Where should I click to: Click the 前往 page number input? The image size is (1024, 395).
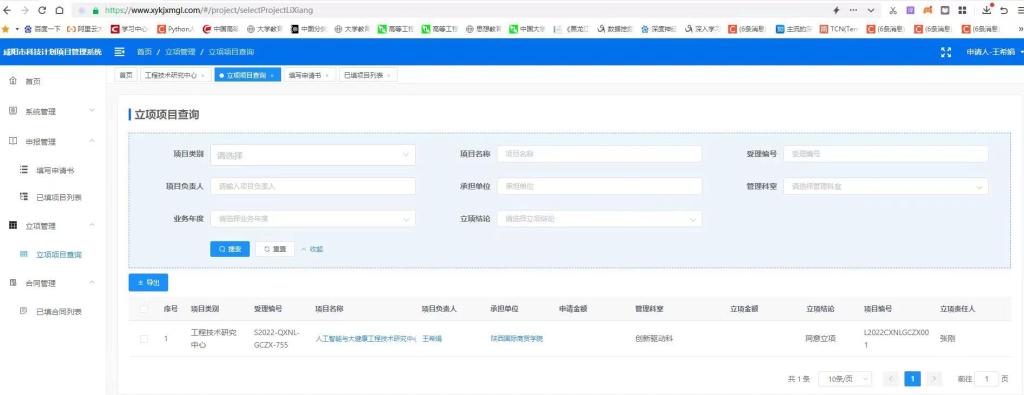pyautogui.click(x=987, y=379)
